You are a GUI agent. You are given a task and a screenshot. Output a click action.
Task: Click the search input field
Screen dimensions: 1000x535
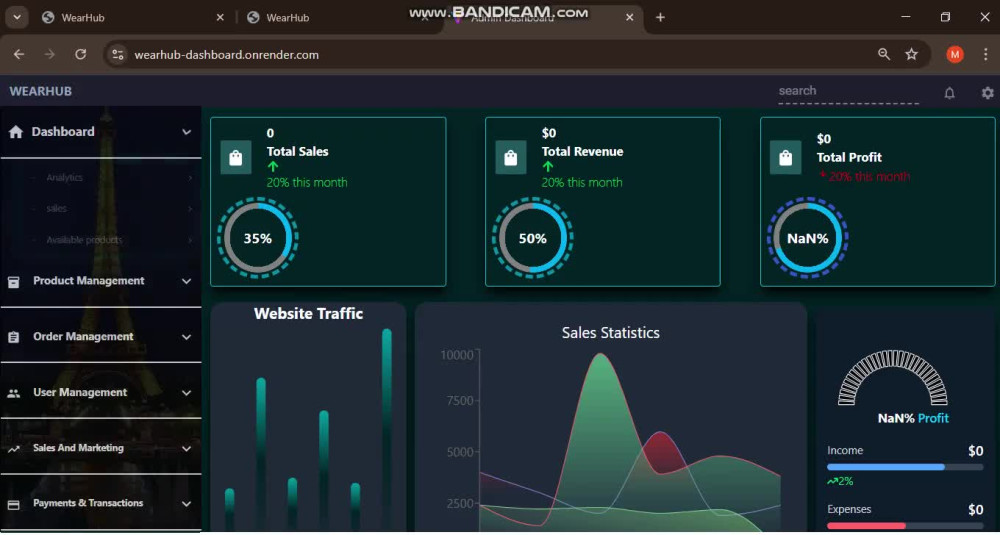[849, 91]
